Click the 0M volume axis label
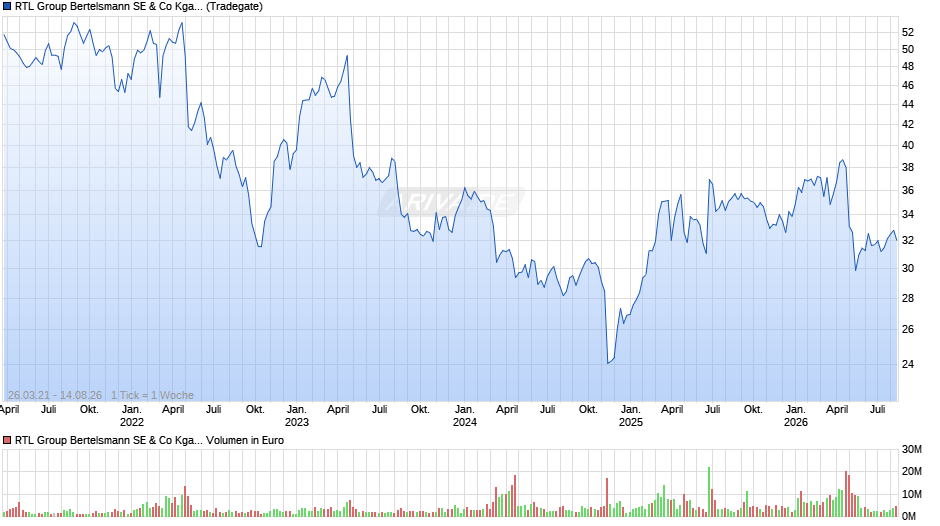Viewport: 940px width, 526px height. click(x=909, y=516)
